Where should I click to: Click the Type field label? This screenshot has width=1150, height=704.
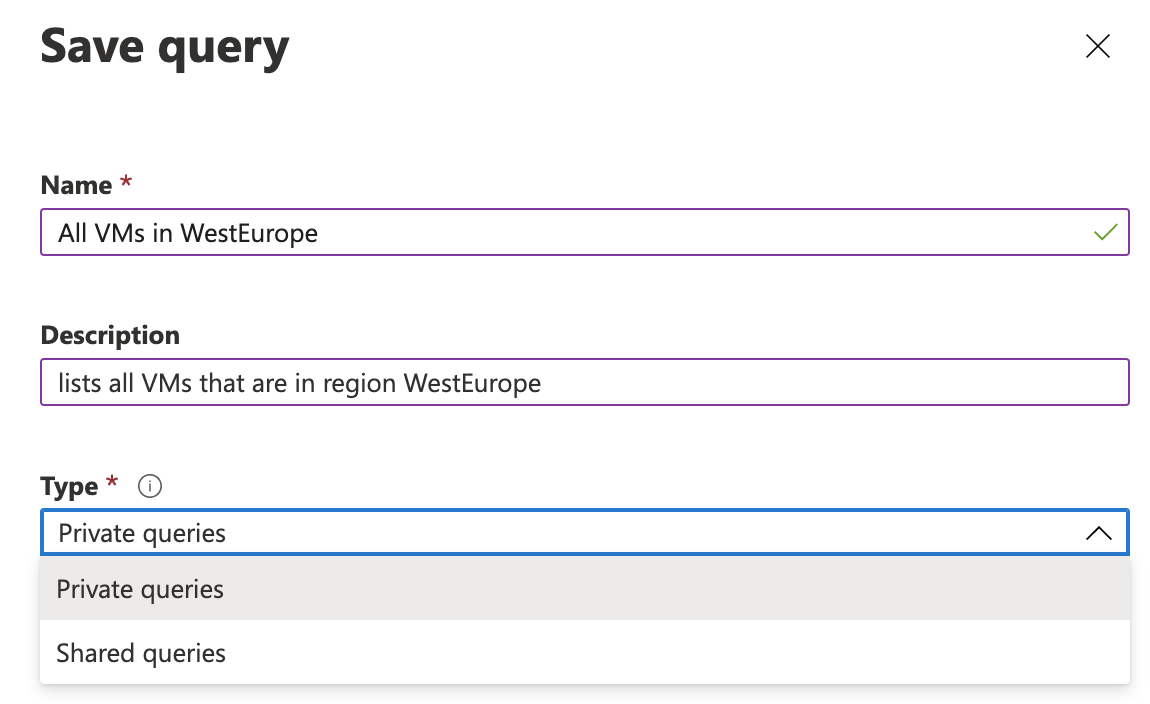pos(69,486)
